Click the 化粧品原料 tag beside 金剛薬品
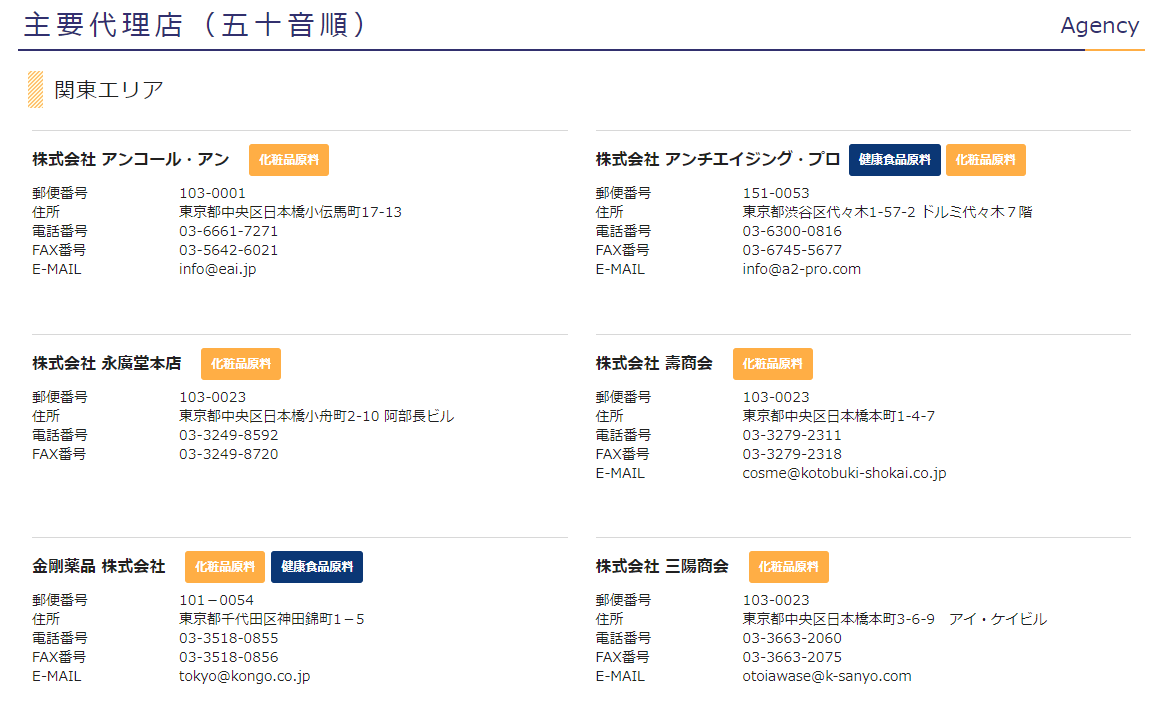Image resolution: width=1160 pixels, height=712 pixels. click(x=225, y=567)
